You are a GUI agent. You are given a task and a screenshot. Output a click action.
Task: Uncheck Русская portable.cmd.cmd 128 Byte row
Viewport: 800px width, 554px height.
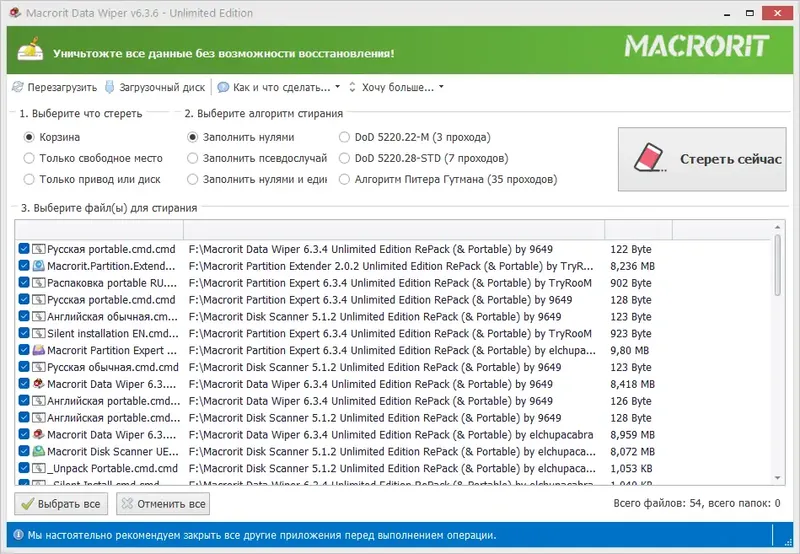pos(23,299)
